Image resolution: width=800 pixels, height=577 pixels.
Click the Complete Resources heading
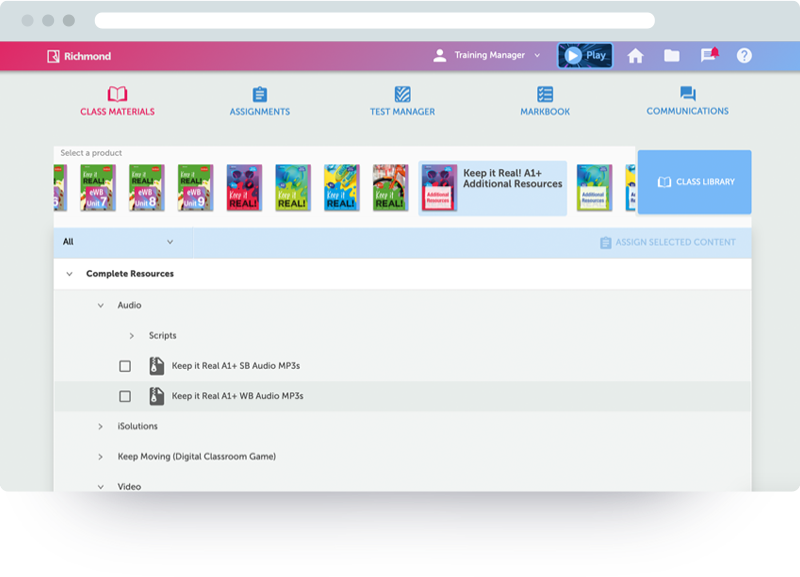[x=130, y=274]
